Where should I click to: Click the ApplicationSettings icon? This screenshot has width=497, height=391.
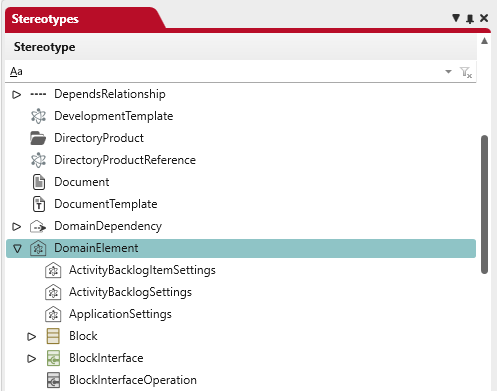pyautogui.click(x=53, y=314)
